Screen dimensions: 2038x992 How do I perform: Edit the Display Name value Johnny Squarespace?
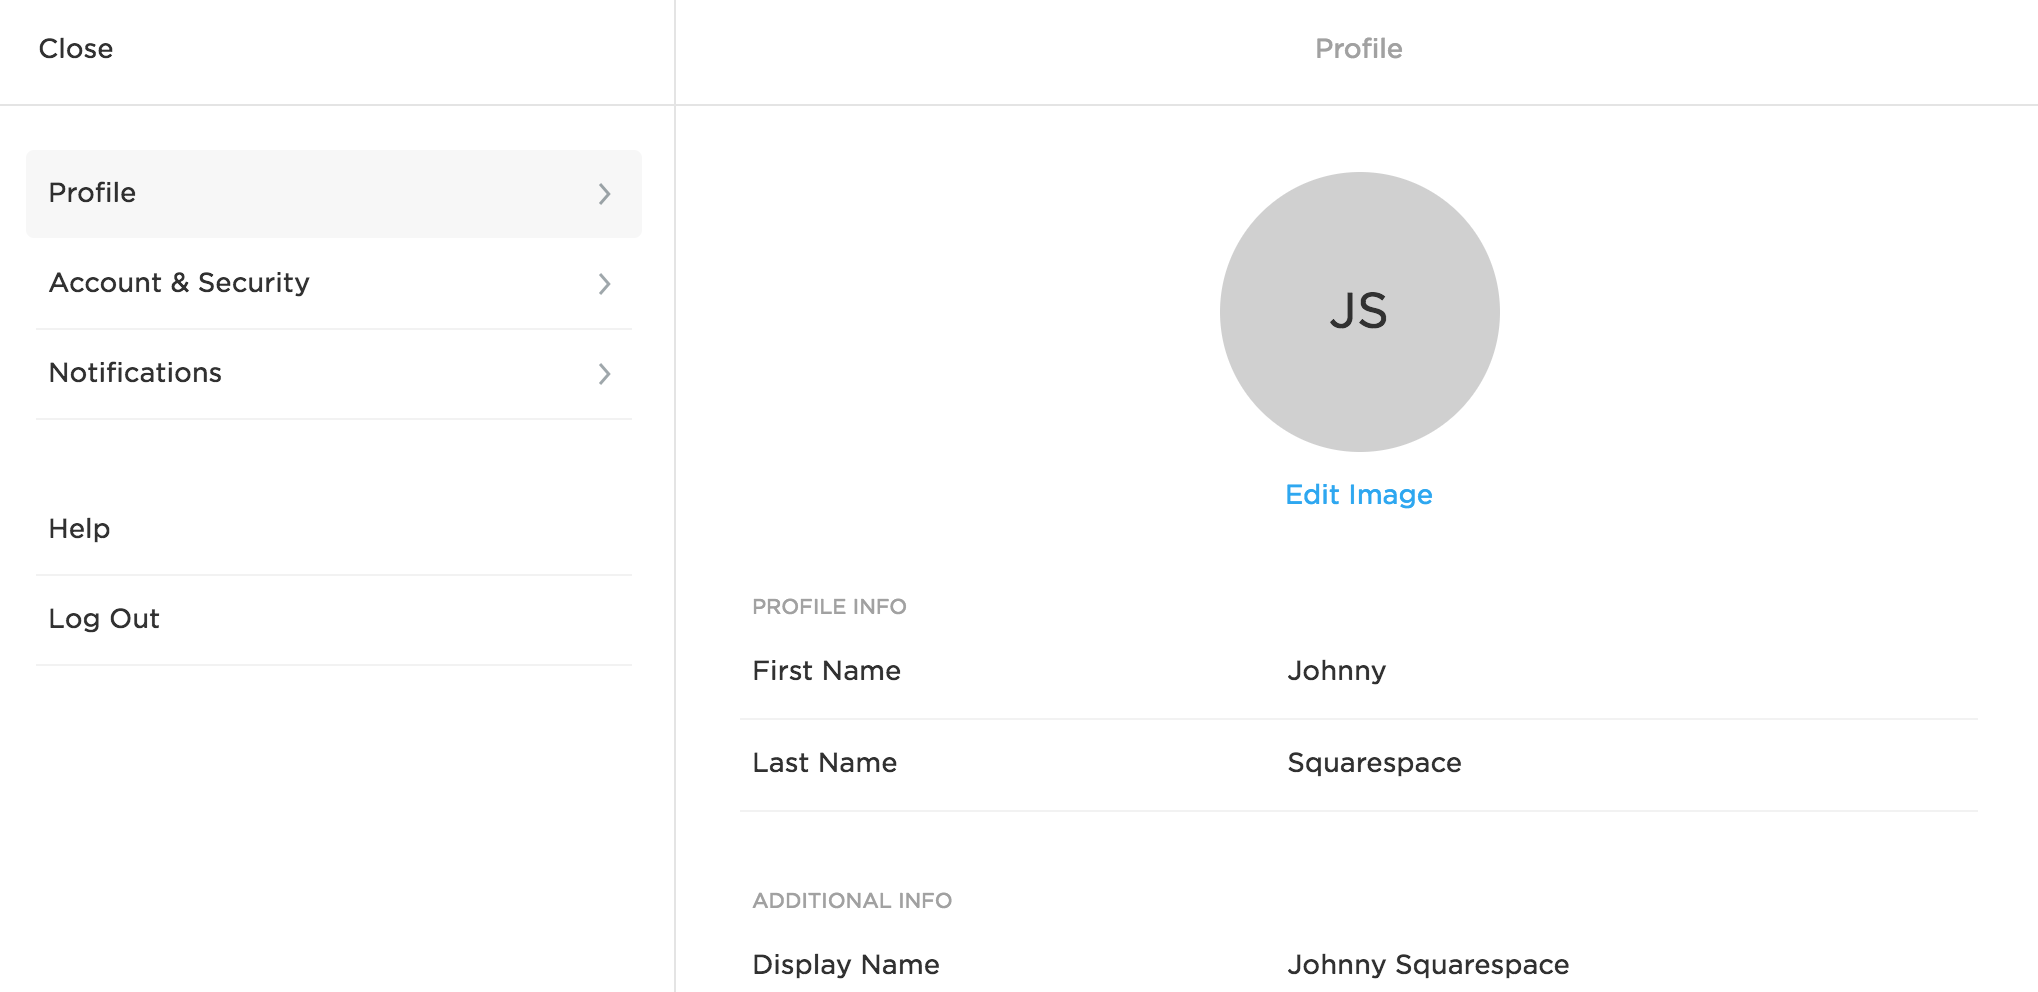[1427, 965]
